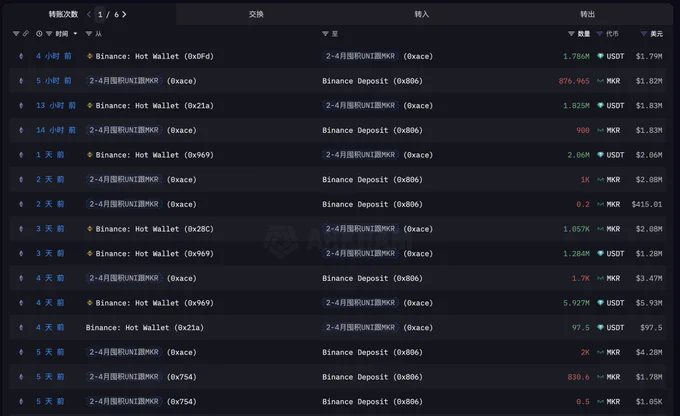Open the chain filter icon in the table header

tap(16, 33)
